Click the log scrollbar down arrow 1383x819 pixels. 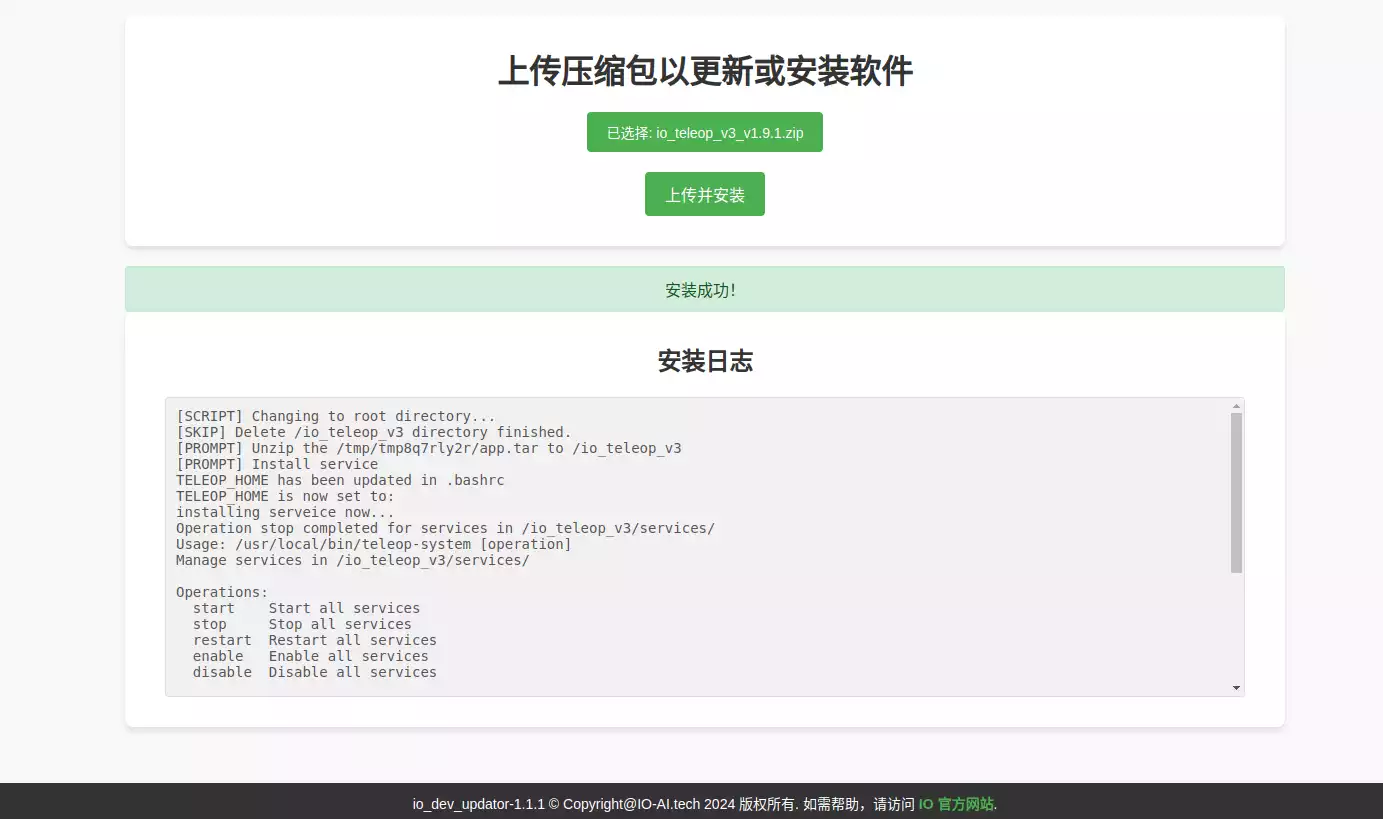[1236, 688]
